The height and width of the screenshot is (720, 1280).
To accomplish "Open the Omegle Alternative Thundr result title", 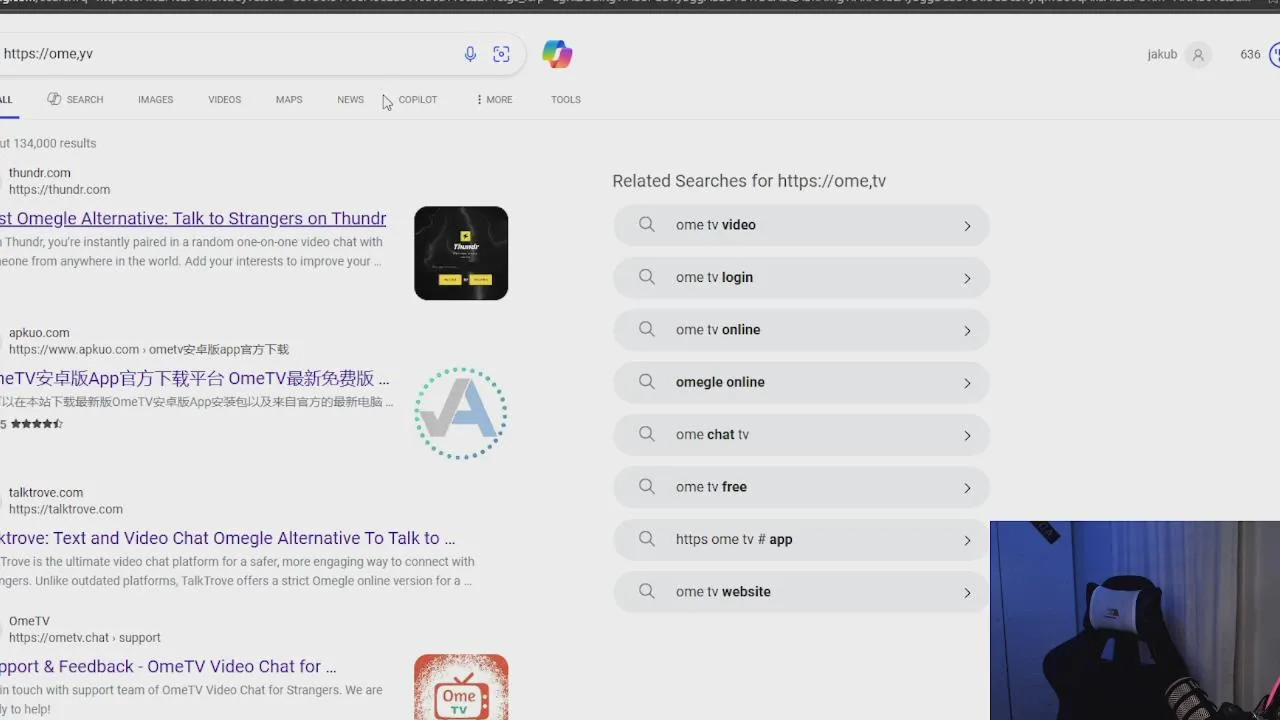I will (x=193, y=219).
